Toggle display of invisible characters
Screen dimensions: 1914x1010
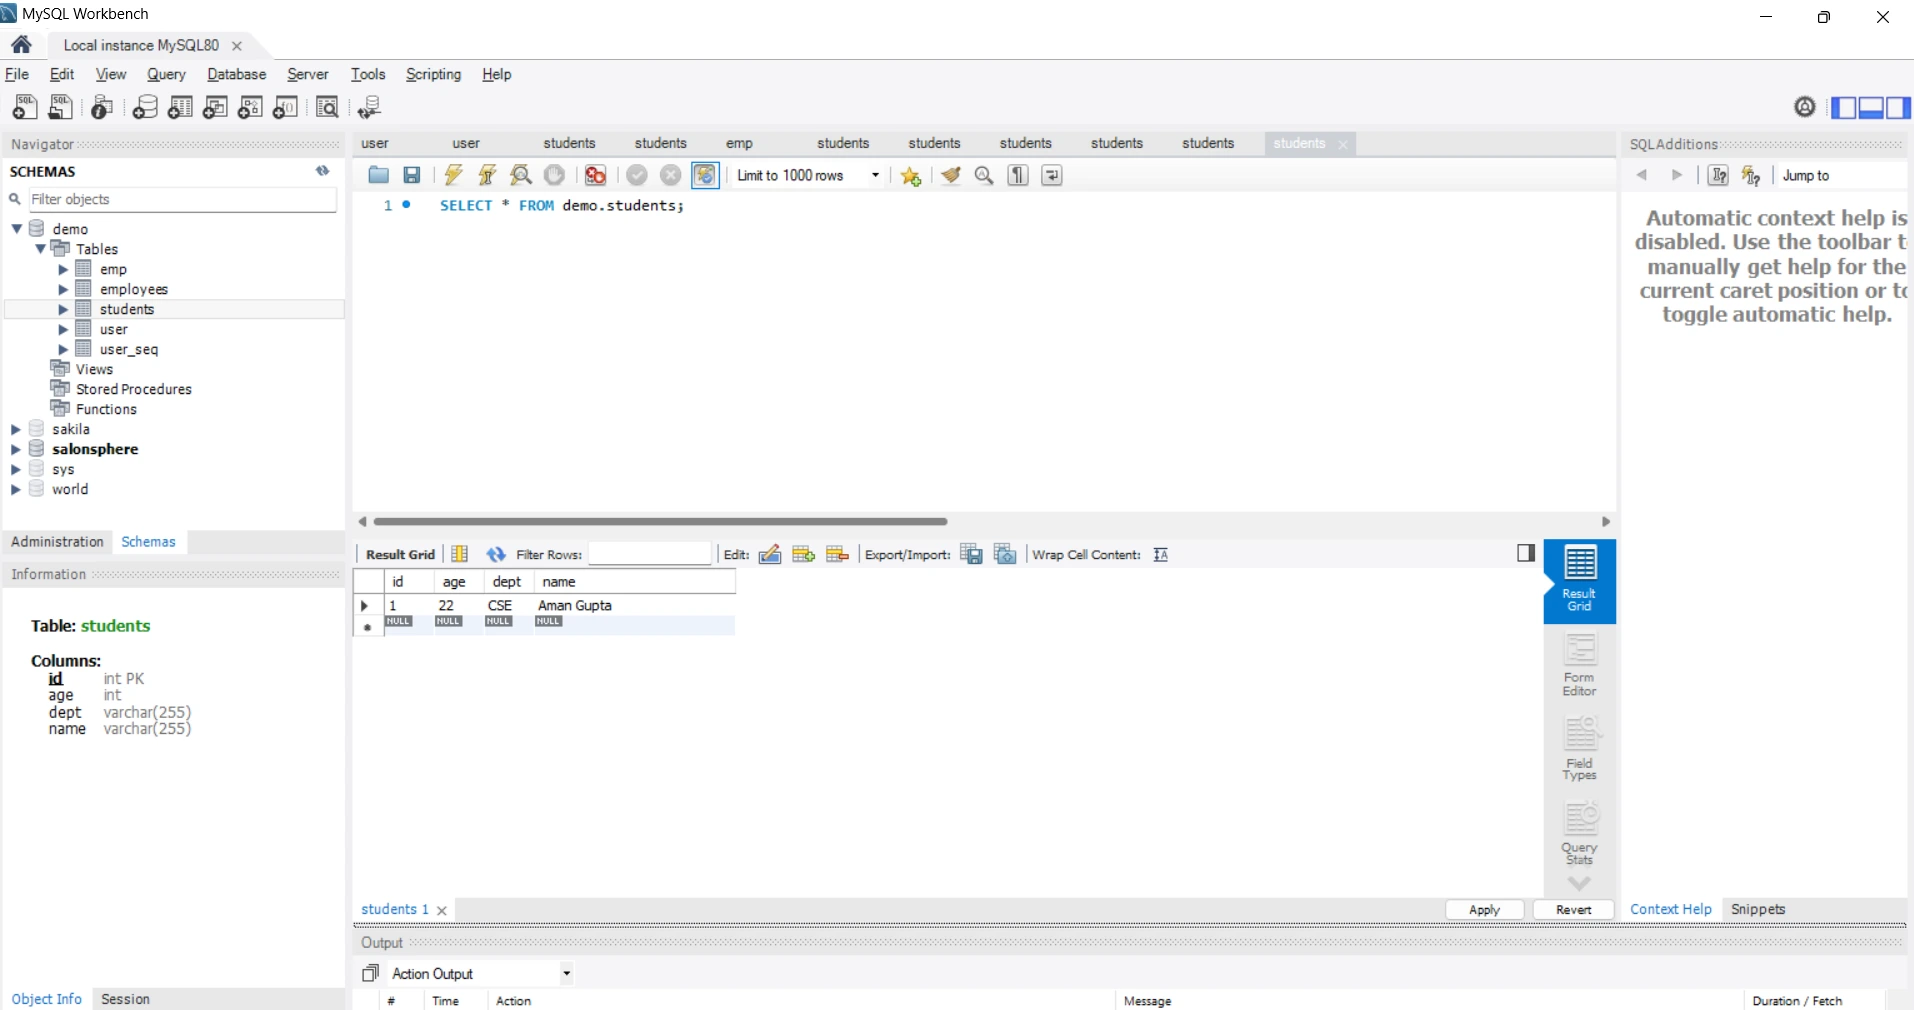(x=1017, y=176)
